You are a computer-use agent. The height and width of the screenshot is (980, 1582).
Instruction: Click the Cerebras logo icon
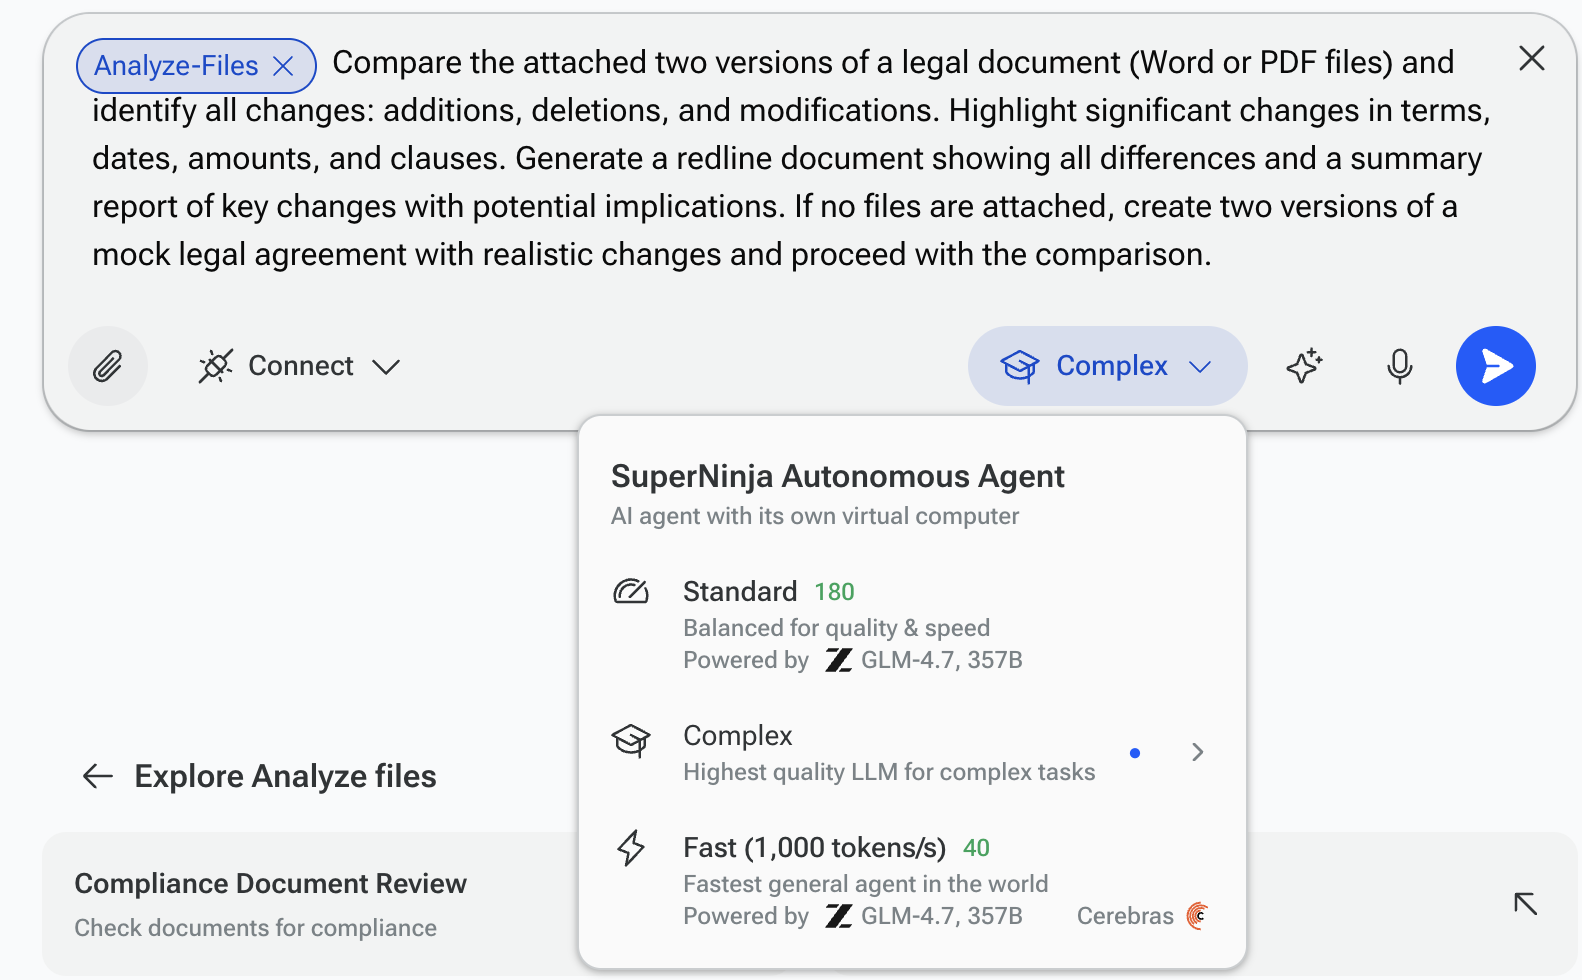click(x=1197, y=916)
